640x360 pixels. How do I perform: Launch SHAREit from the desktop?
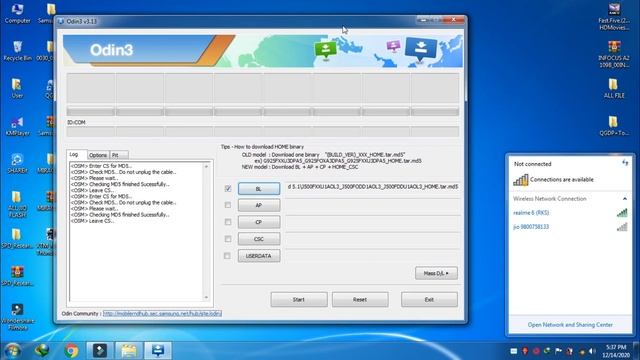pos(17,163)
